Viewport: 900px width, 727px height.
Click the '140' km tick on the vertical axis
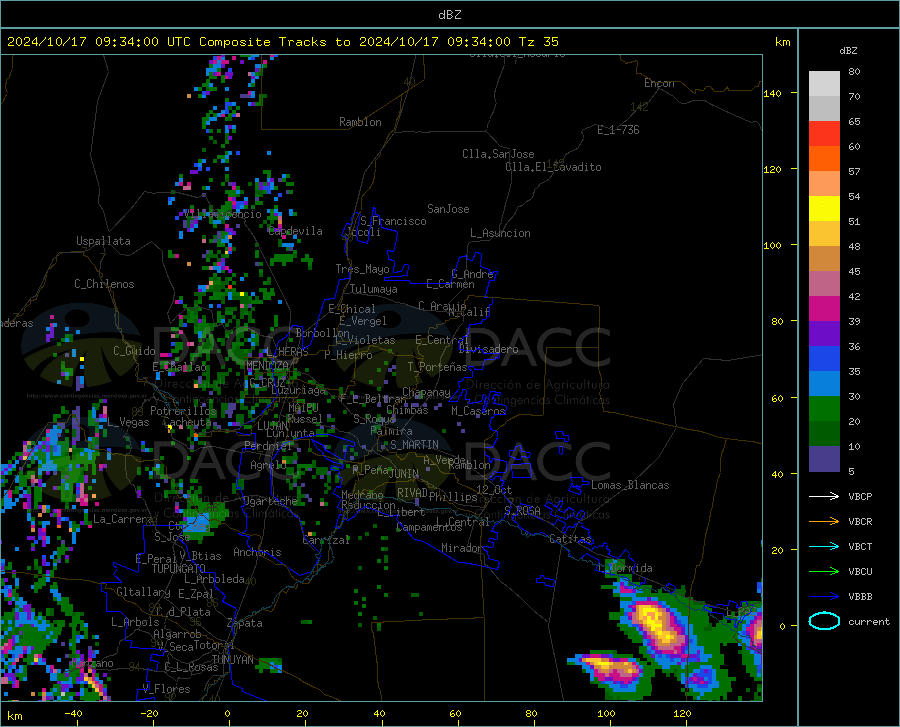772,93
